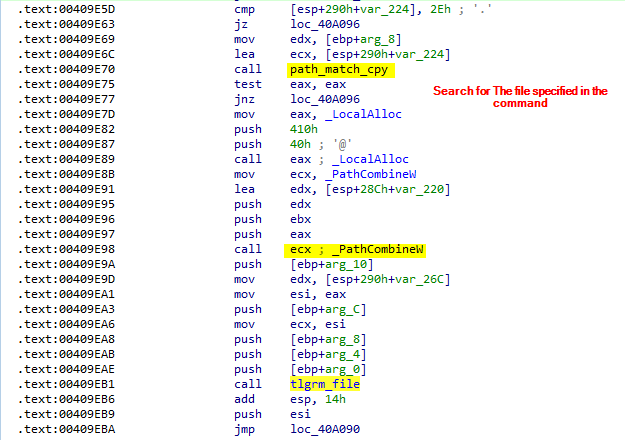Click the highlighted tlgrm_file call target
Screen dimensions: 625x440
click(x=325, y=384)
